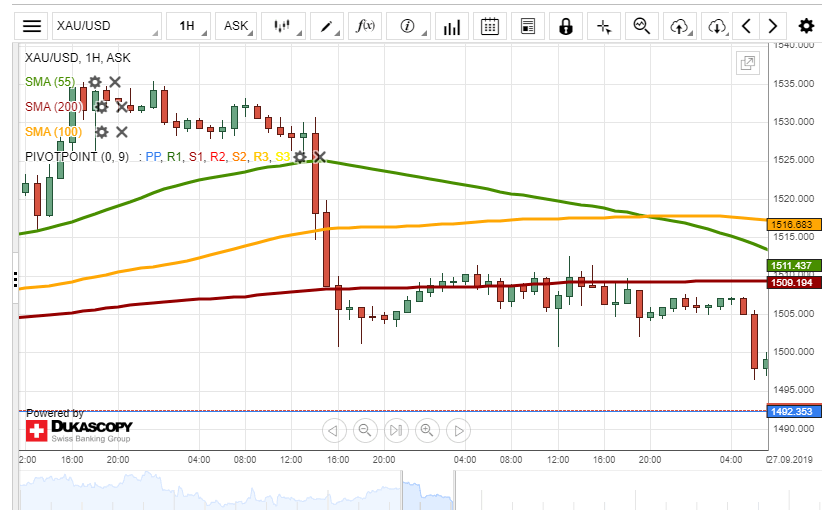Change the 1H timeframe dropdown
826x516 pixels.
click(189, 26)
